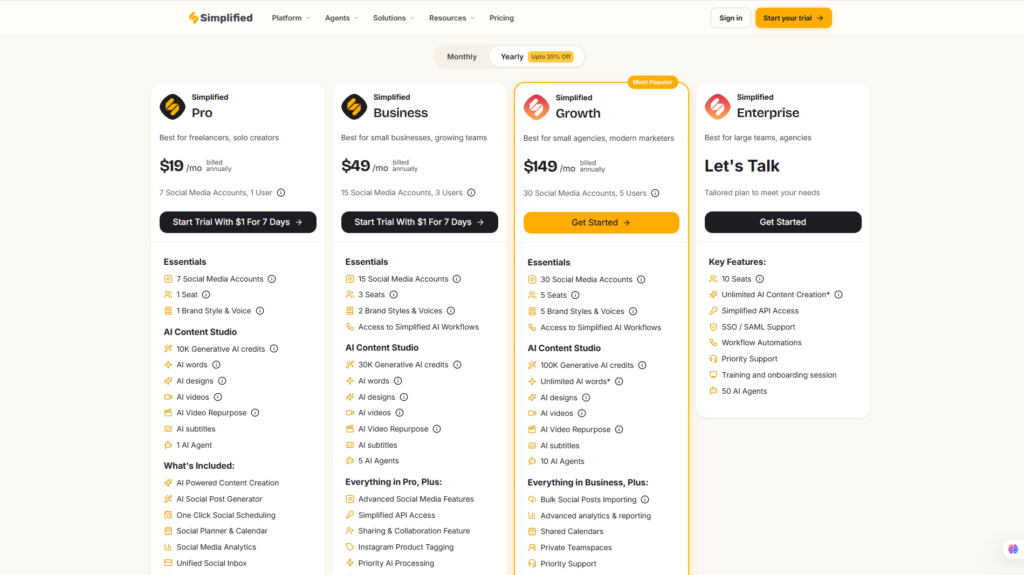Image resolution: width=1024 pixels, height=575 pixels.
Task: Click the SSO / SAML Support text
Action: point(758,327)
